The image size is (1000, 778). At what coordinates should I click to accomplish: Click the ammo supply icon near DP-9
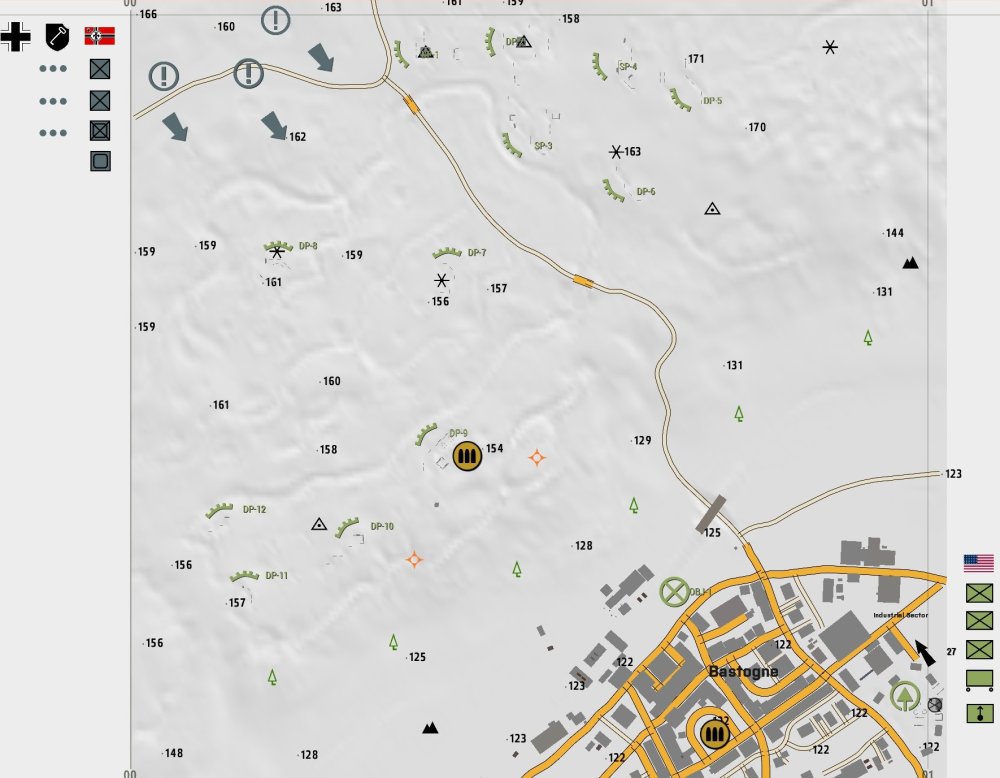[466, 457]
